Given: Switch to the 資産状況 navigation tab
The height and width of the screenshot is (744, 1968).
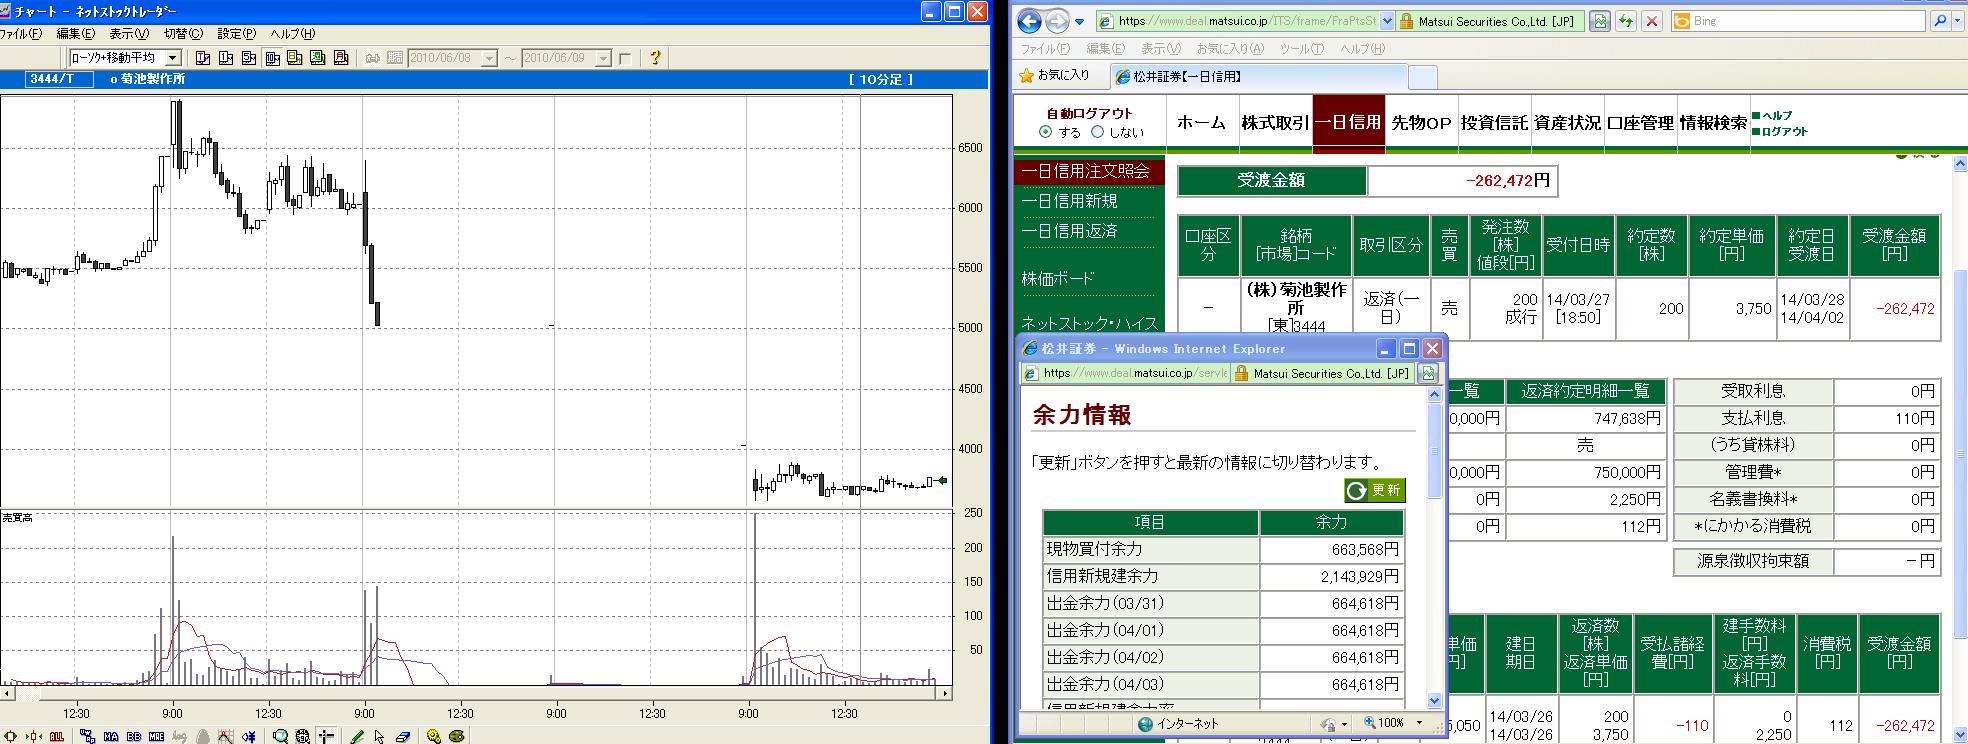Looking at the screenshot, I should pyautogui.click(x=1567, y=123).
